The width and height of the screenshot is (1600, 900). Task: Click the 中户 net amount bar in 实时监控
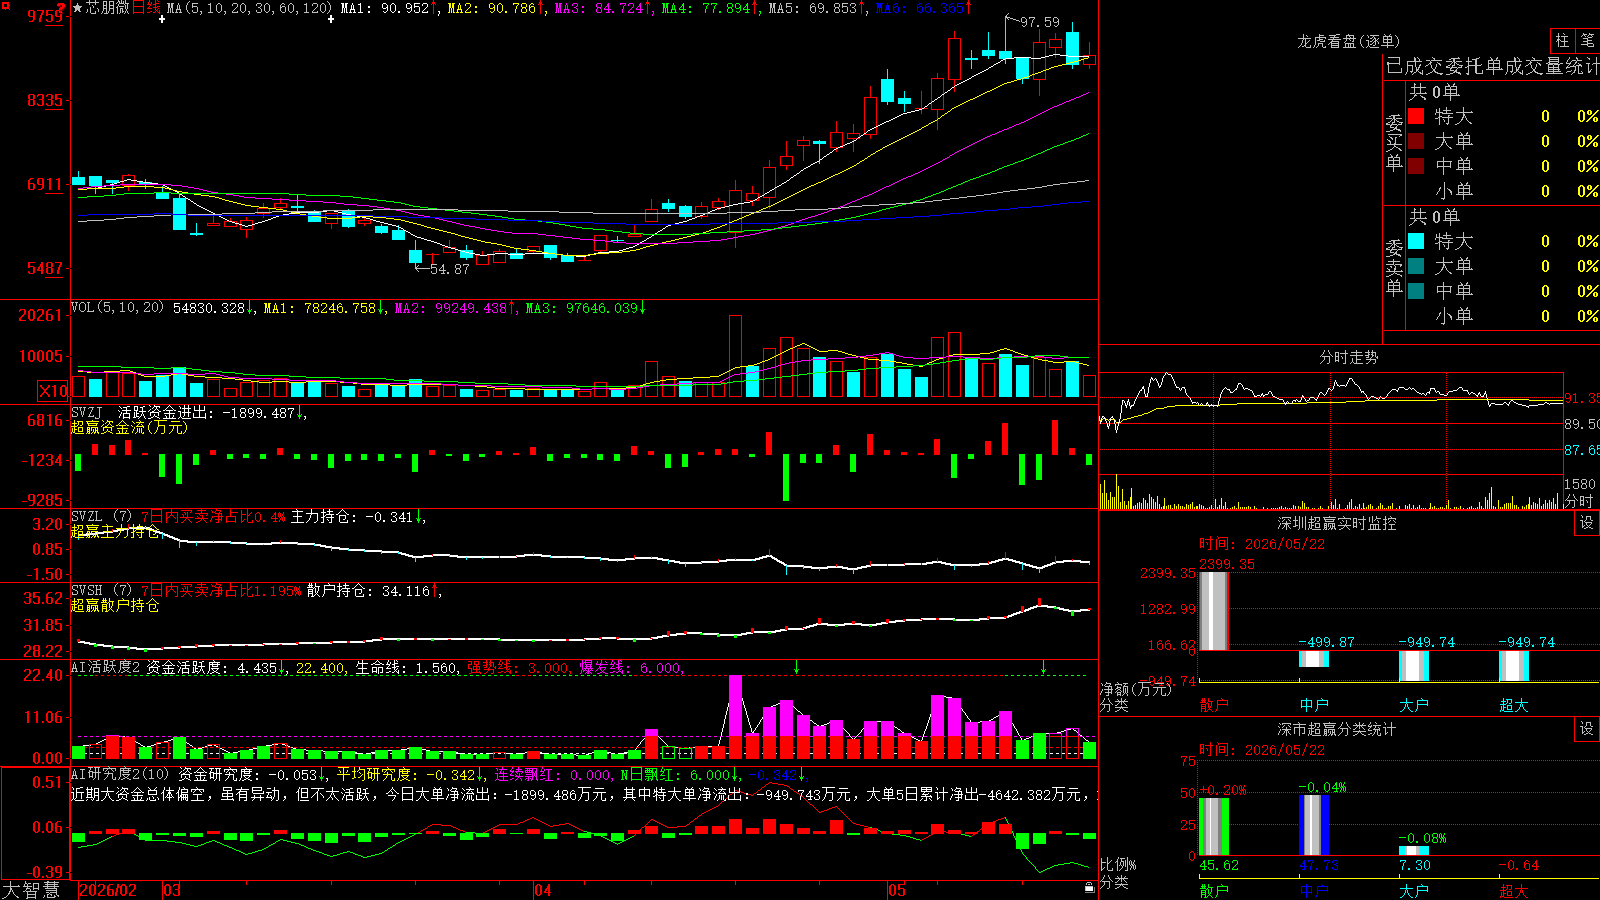tap(1314, 659)
